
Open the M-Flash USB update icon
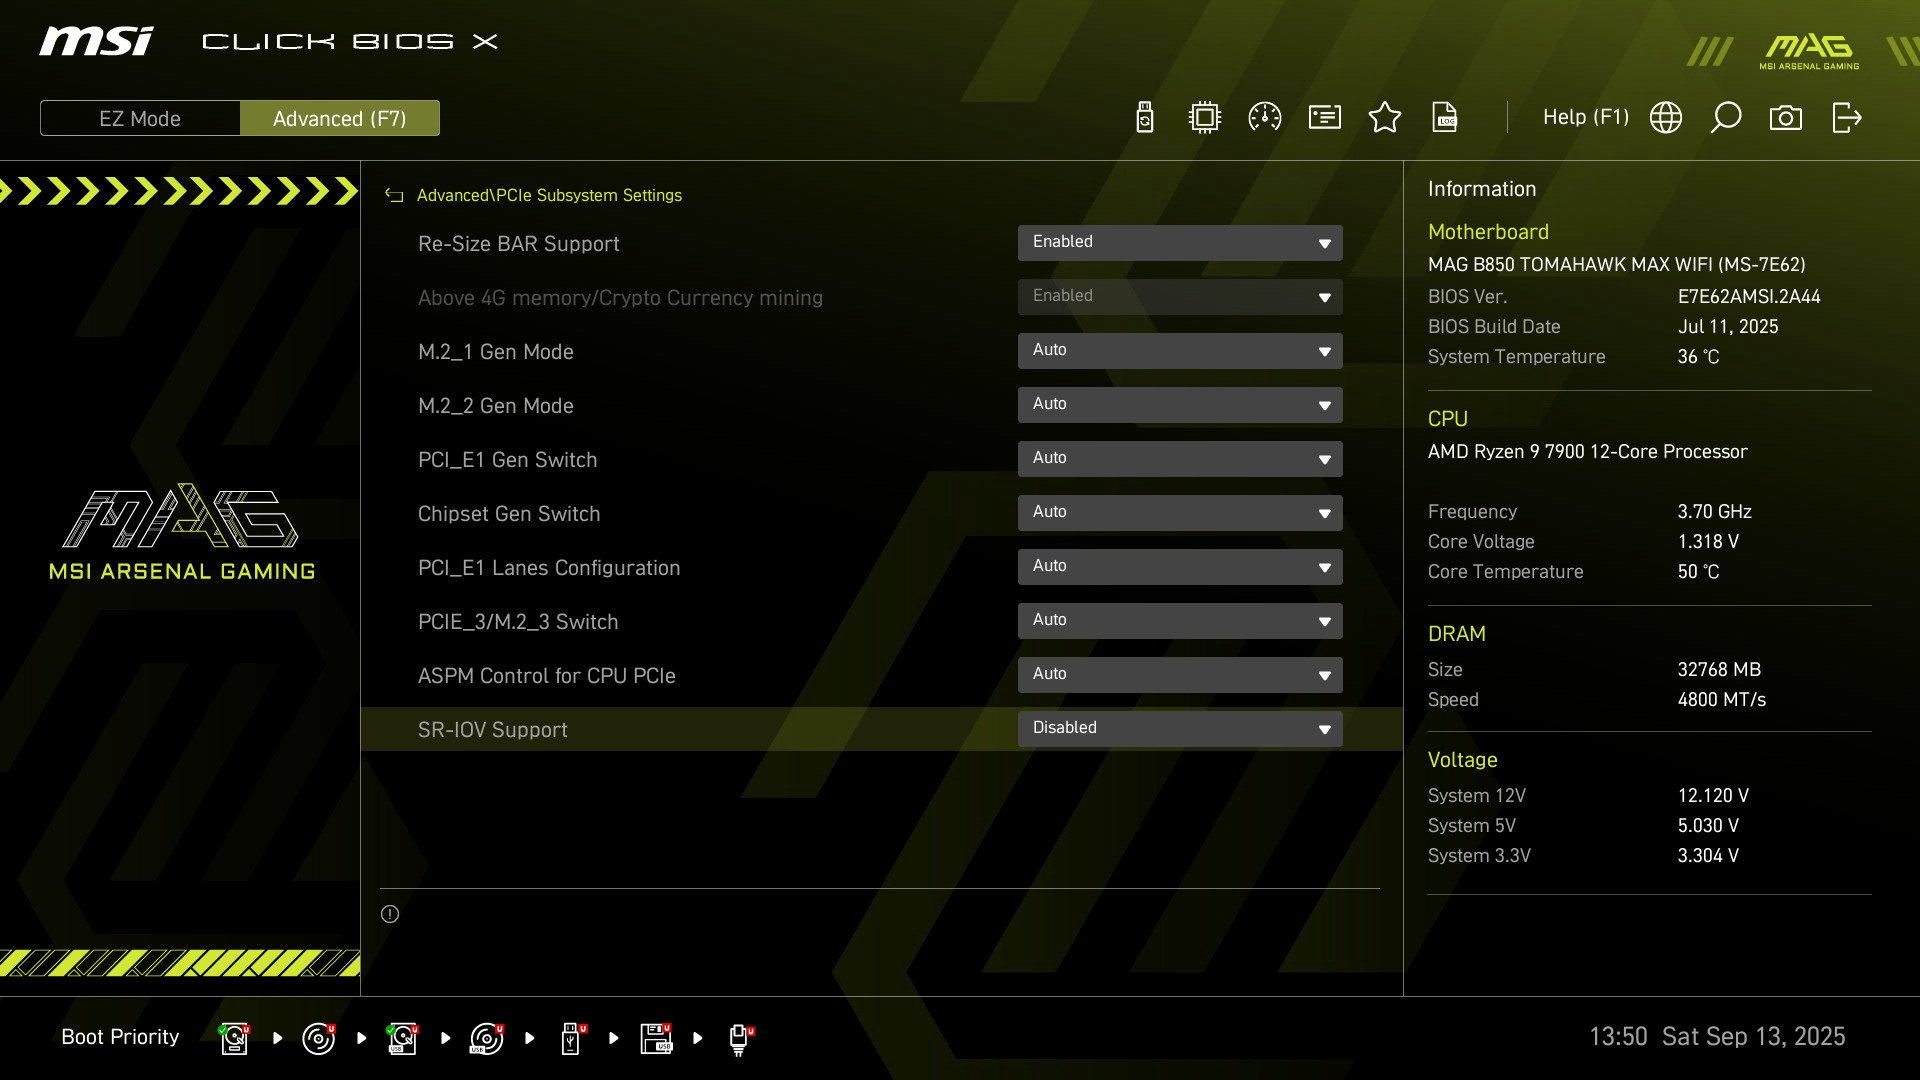point(1145,118)
